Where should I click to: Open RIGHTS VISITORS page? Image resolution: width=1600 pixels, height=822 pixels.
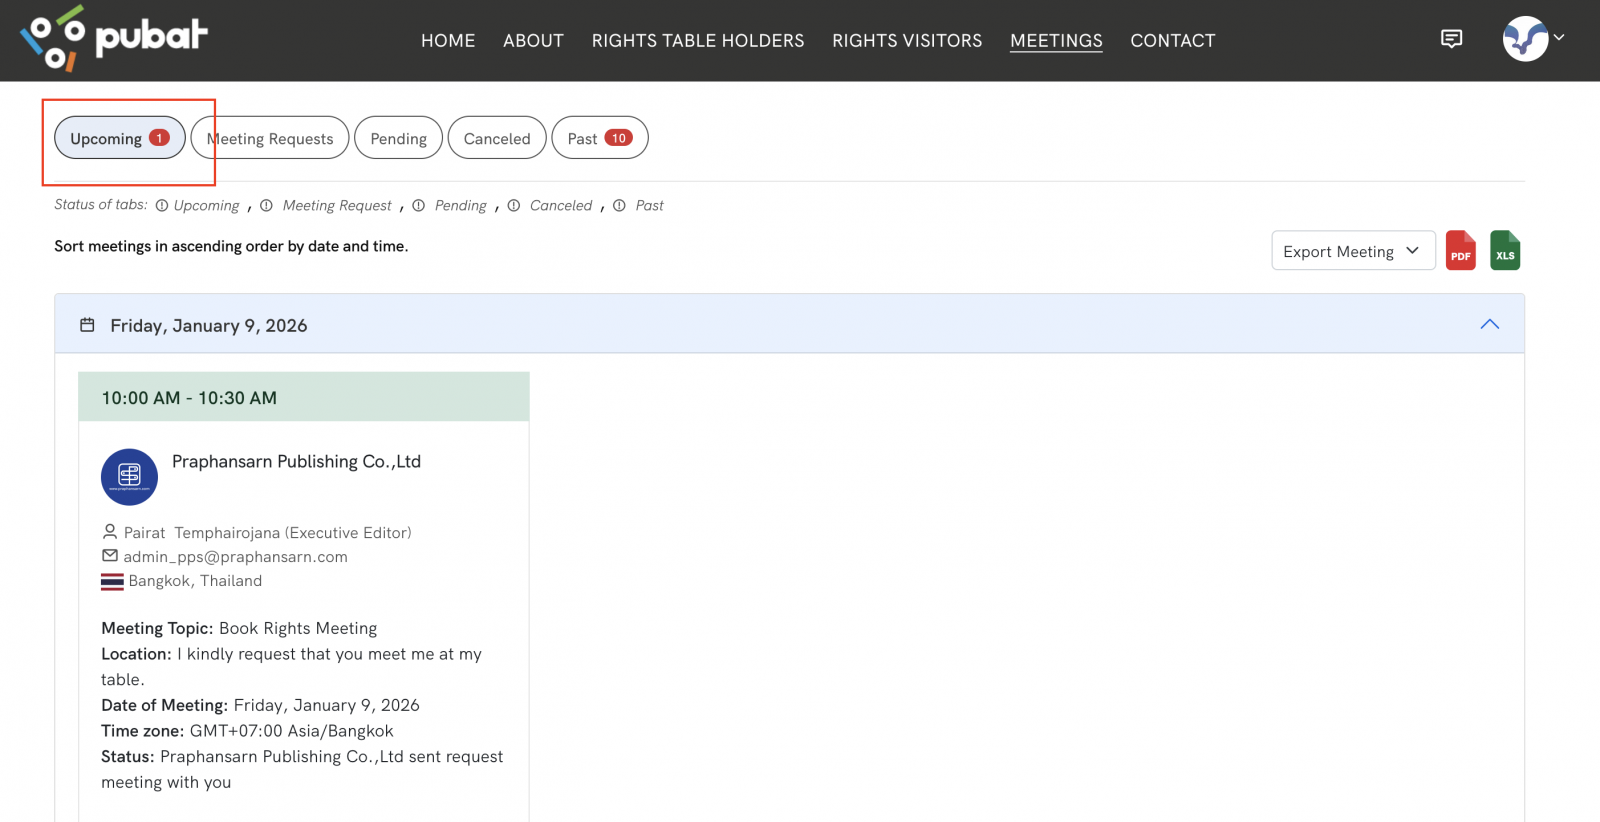[x=907, y=41]
